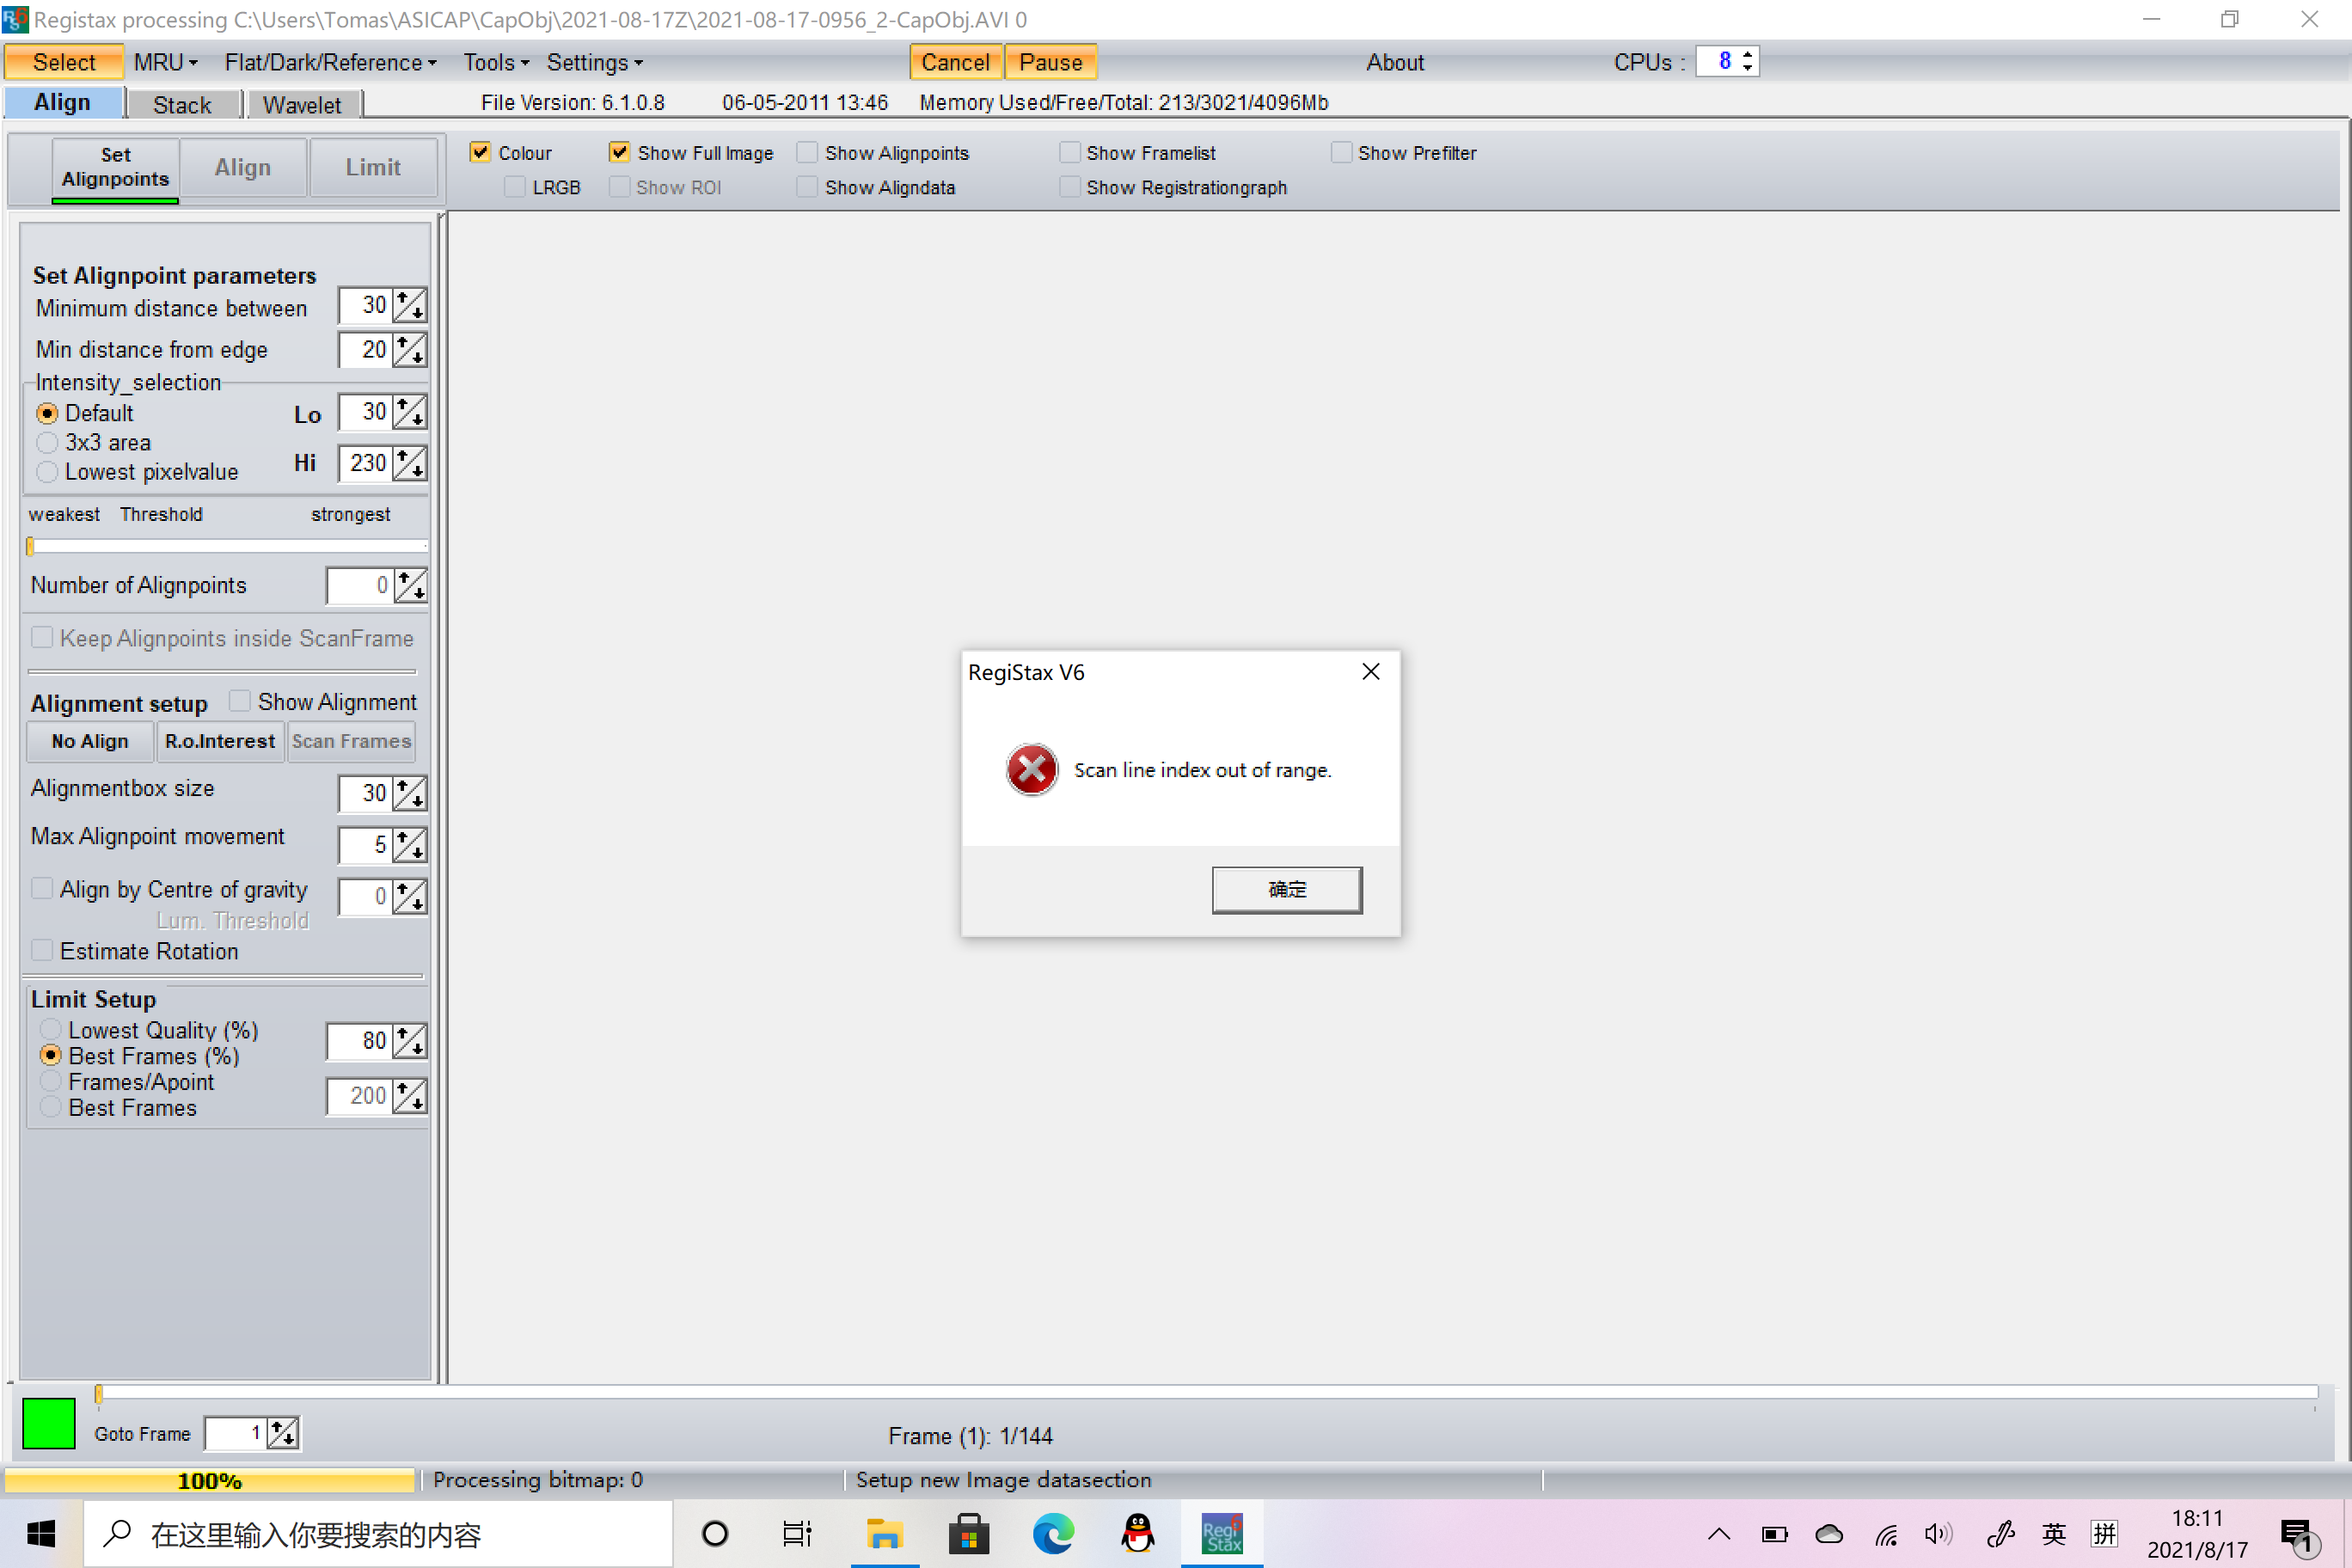
Task: Enable Show Aligndata checkbox
Action: [807, 187]
